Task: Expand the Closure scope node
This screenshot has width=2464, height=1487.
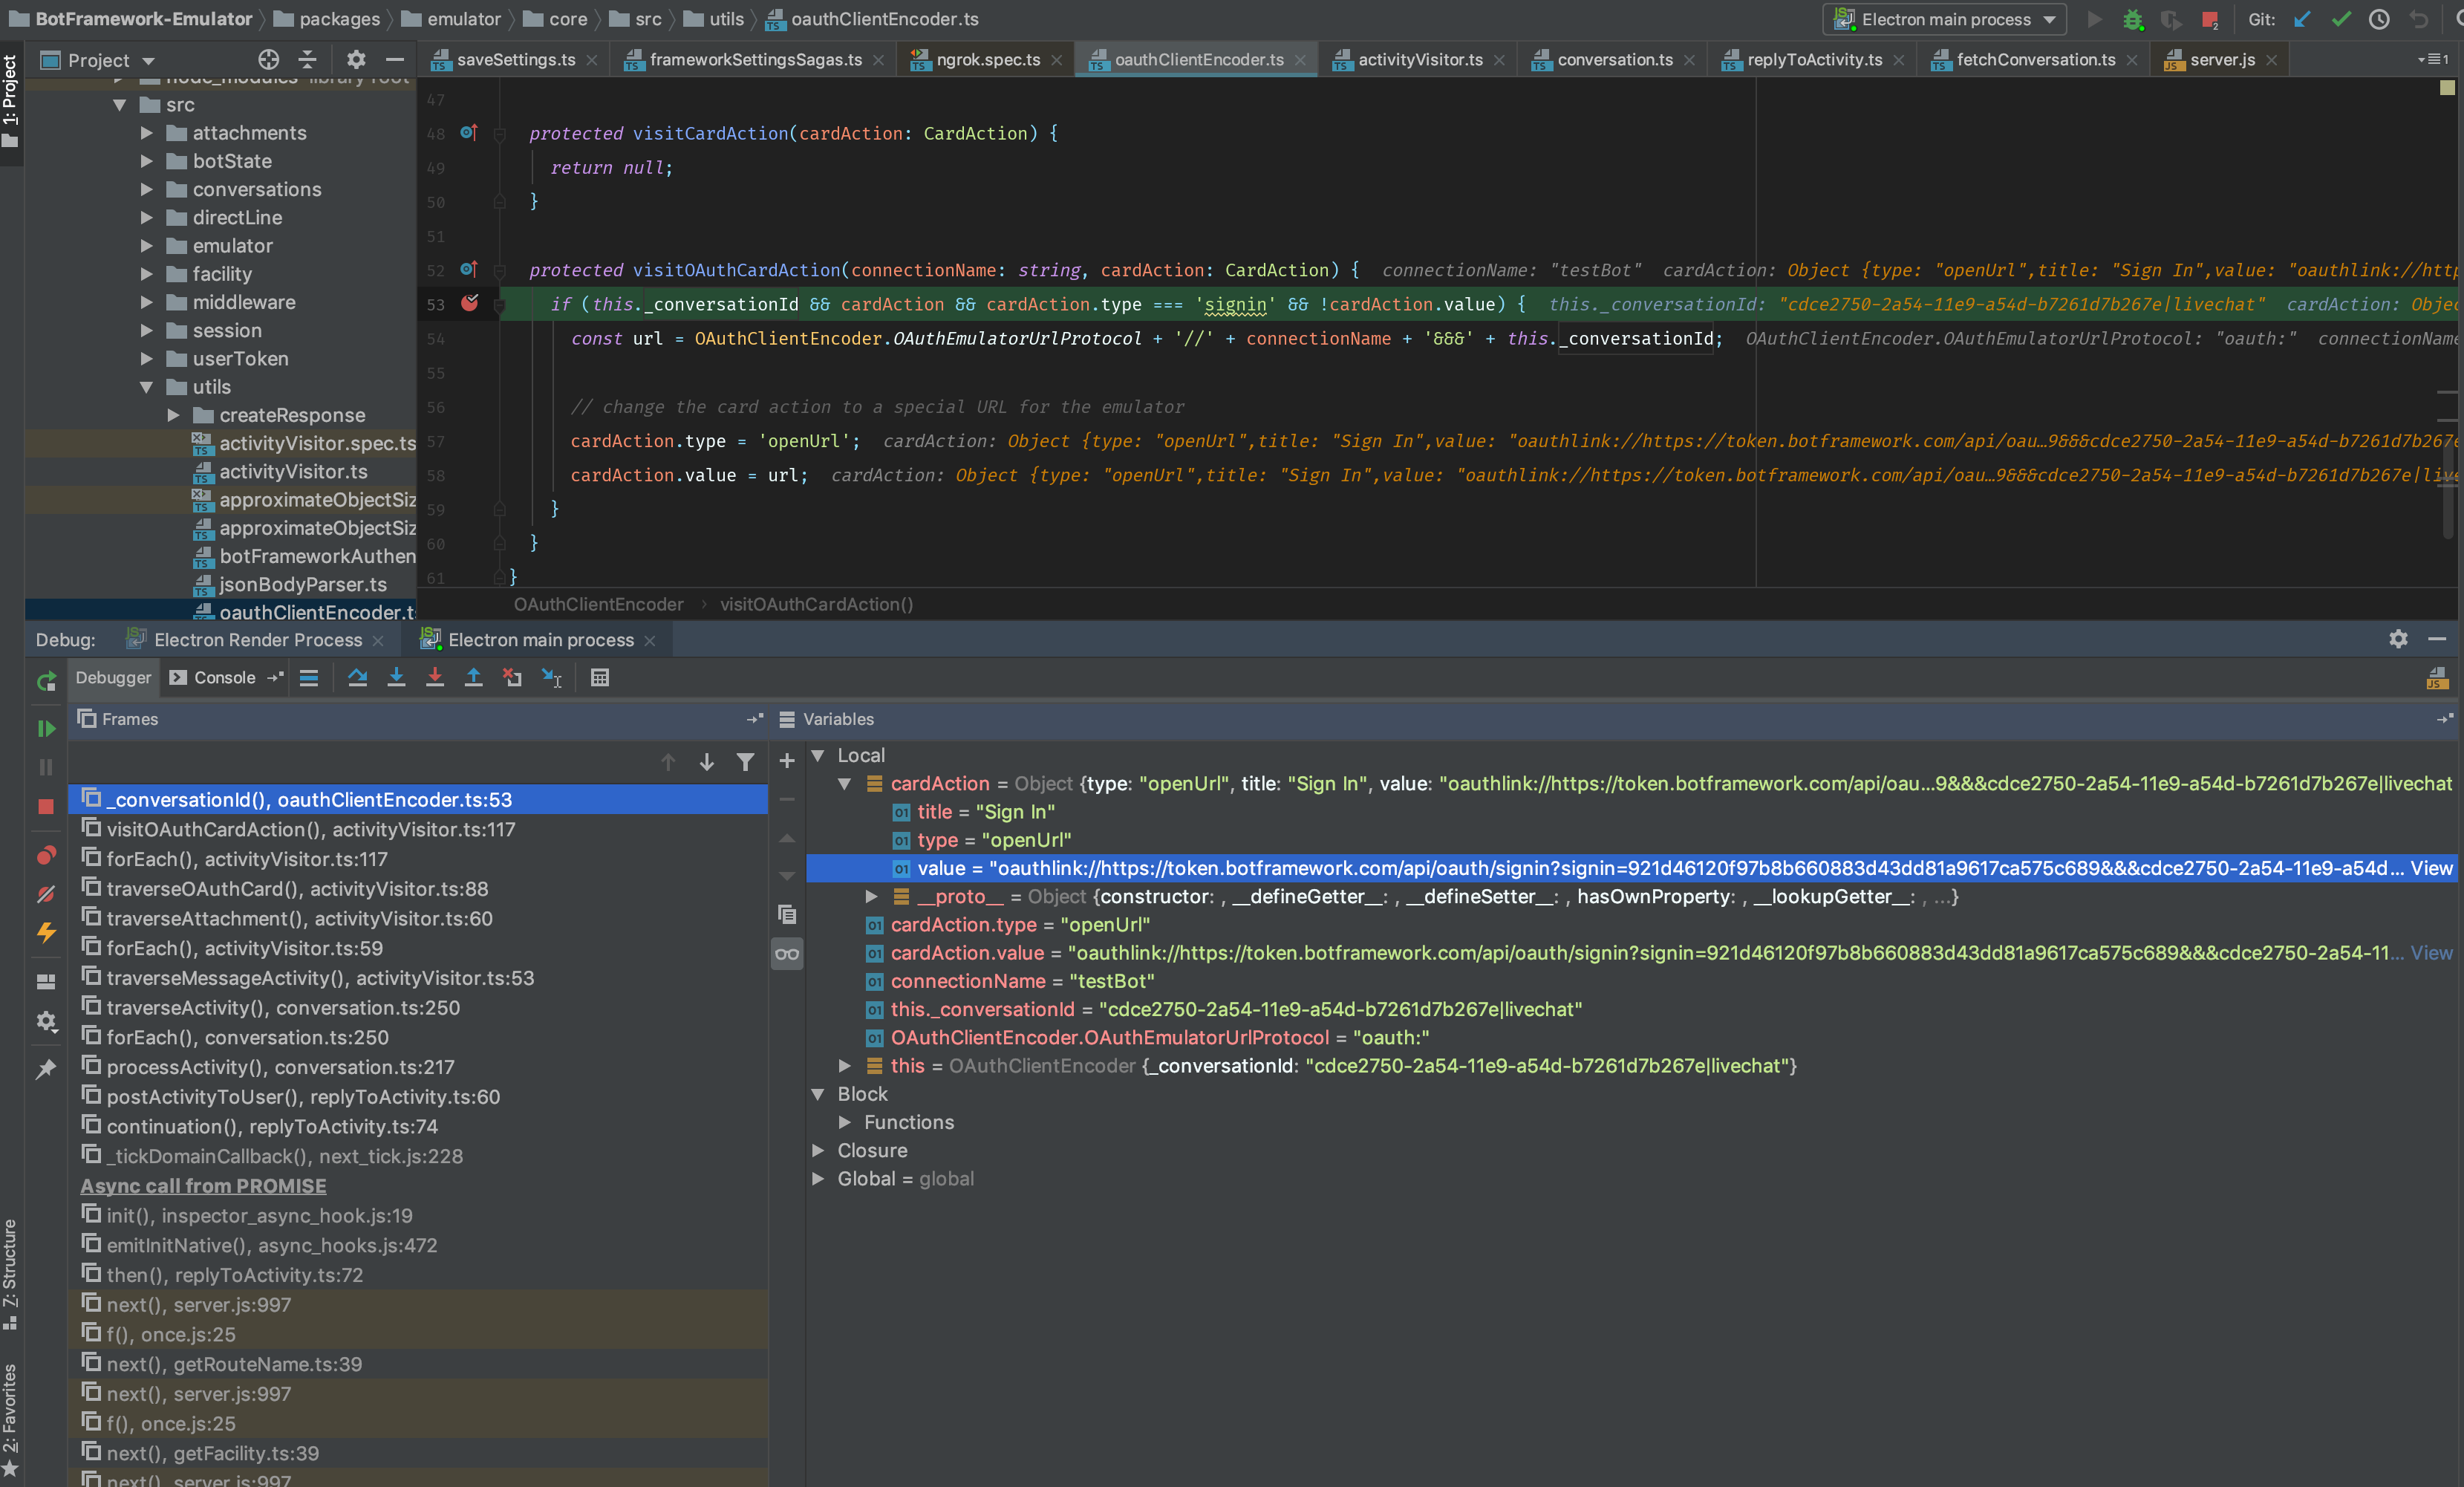Action: click(x=818, y=1151)
